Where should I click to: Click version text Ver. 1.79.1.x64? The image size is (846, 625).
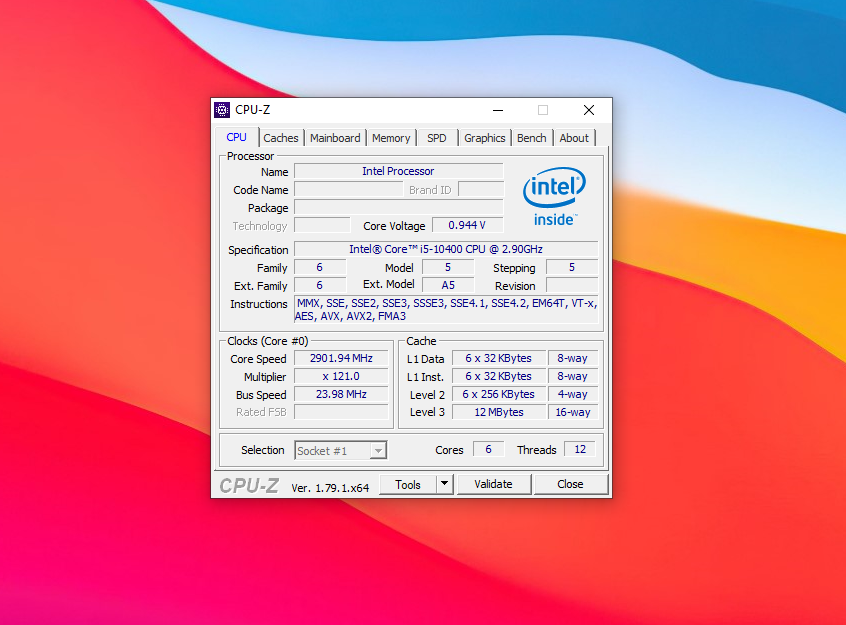click(330, 488)
